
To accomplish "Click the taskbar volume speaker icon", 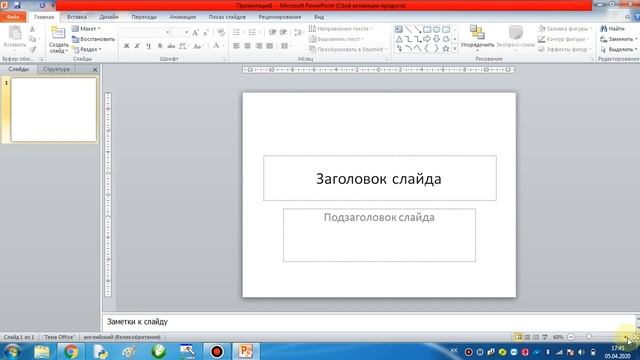I will (x=582, y=352).
